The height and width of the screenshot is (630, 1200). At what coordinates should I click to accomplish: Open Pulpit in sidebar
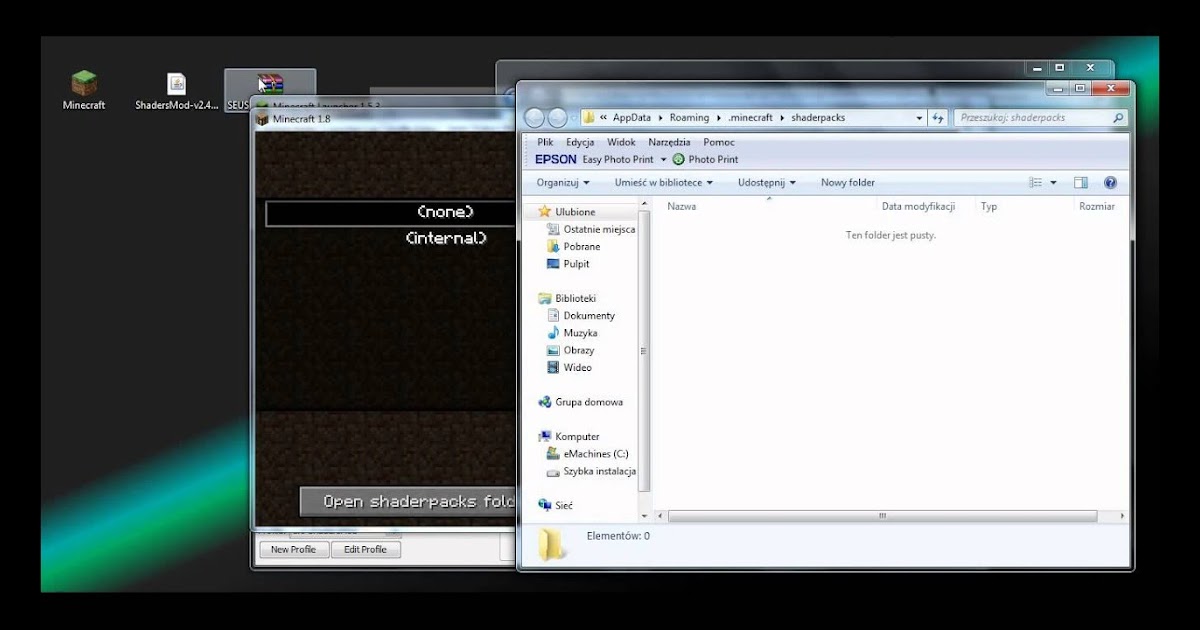coord(568,264)
